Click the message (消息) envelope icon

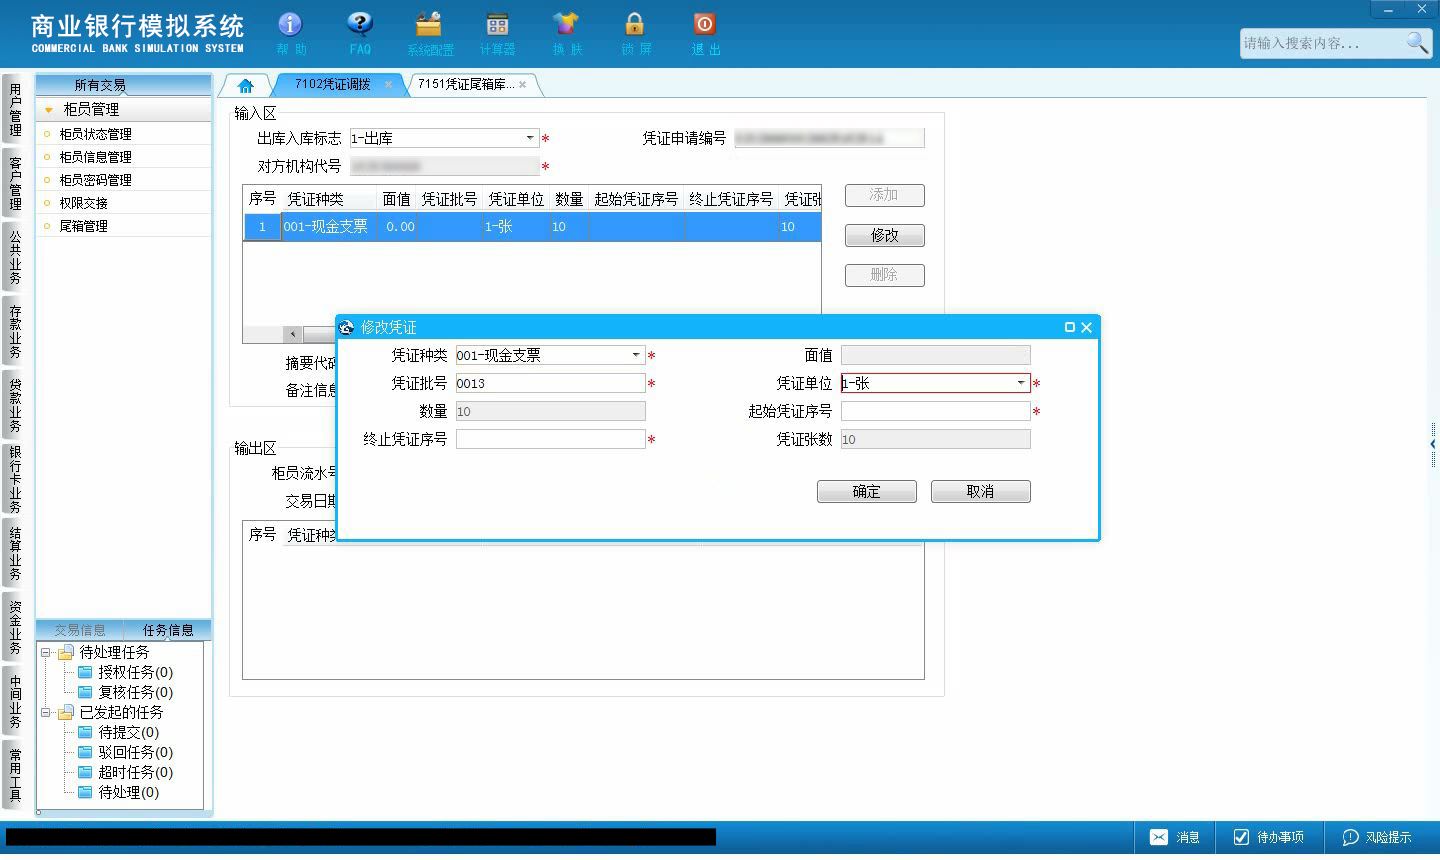[1159, 837]
